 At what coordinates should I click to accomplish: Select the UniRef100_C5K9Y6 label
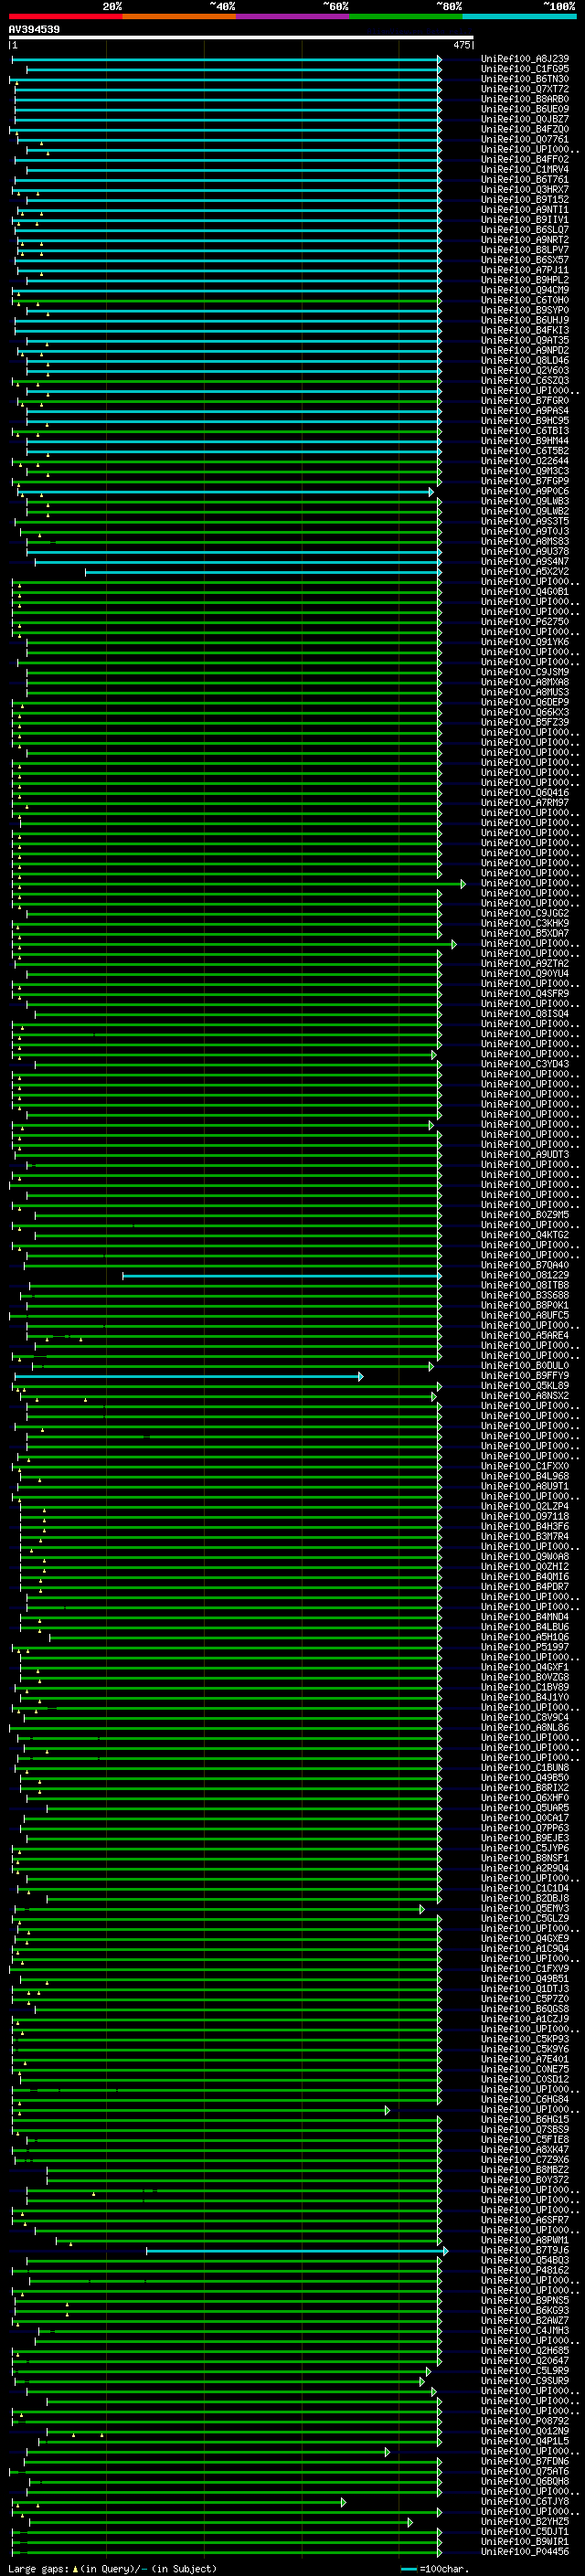(x=525, y=2049)
